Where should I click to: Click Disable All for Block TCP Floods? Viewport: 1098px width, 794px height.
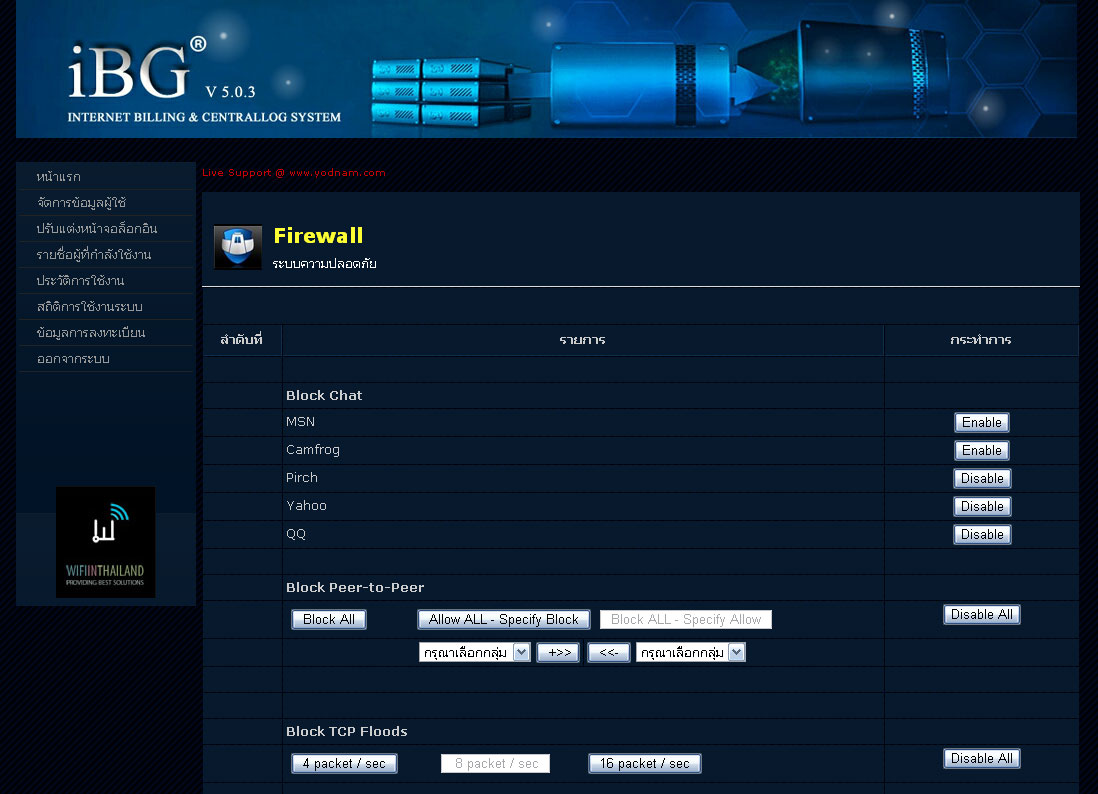pos(981,758)
